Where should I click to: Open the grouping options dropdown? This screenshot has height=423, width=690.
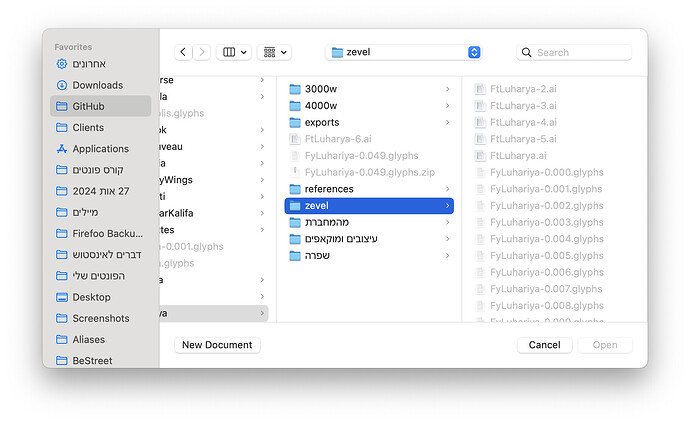point(275,52)
